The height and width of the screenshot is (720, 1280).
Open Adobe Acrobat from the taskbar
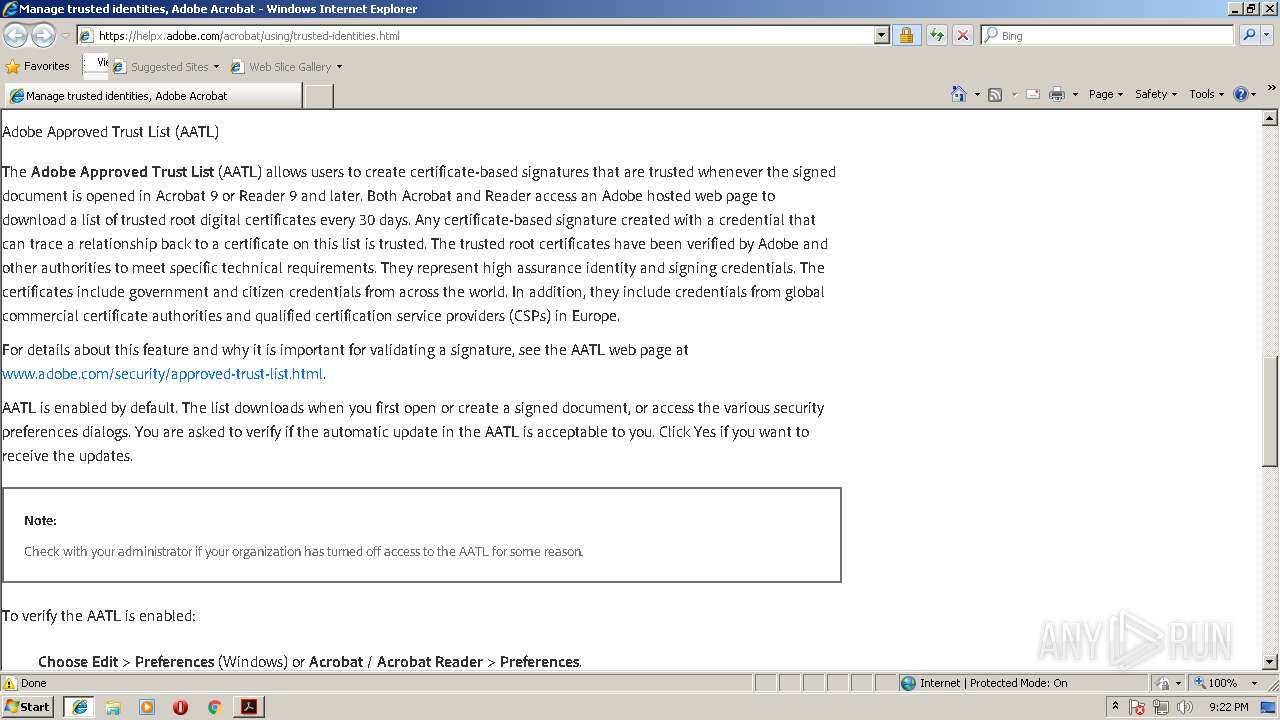pyautogui.click(x=248, y=707)
